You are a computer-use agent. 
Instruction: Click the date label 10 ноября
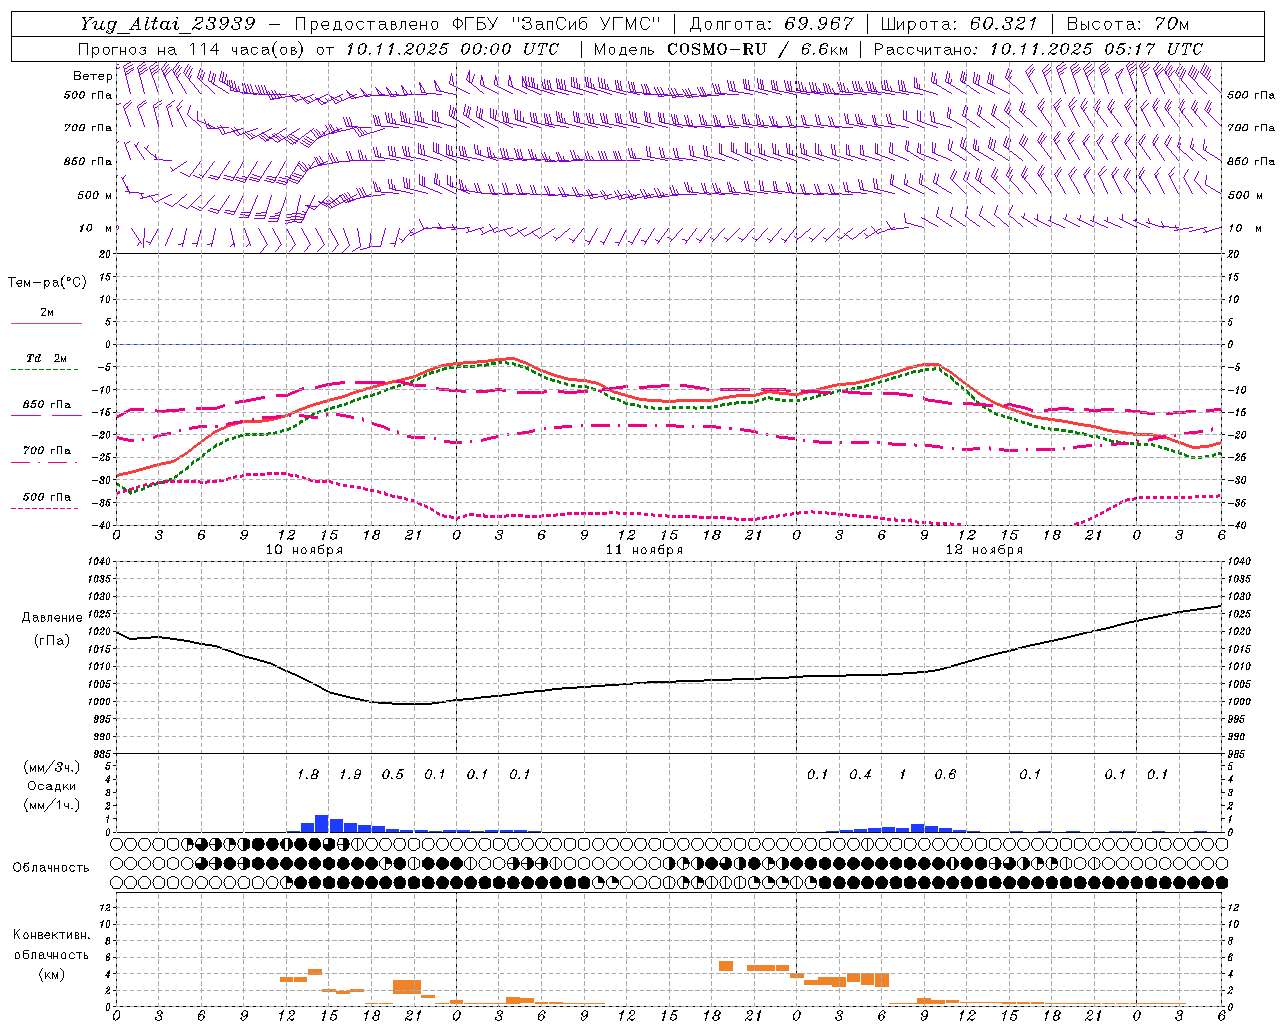coord(304,550)
